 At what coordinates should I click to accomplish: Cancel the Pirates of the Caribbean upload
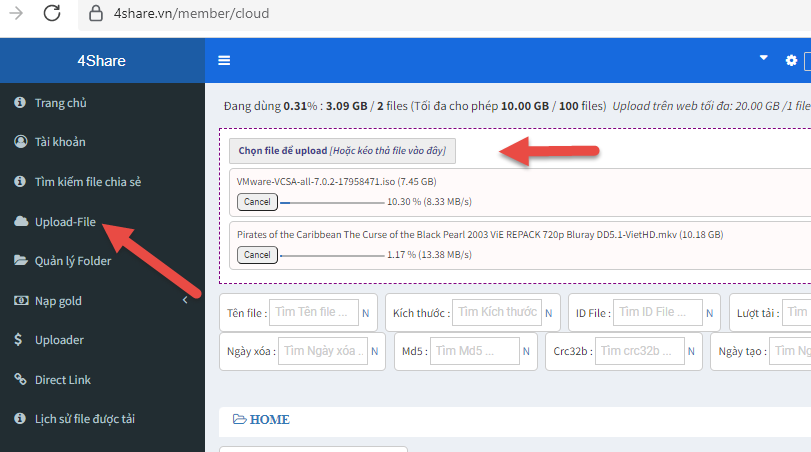click(257, 255)
